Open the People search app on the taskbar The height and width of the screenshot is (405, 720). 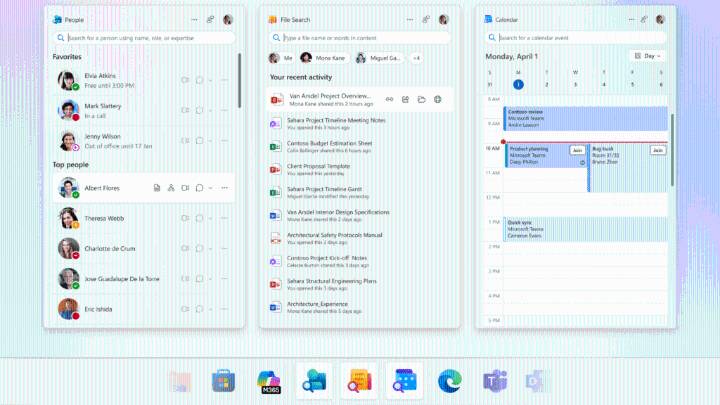(314, 381)
